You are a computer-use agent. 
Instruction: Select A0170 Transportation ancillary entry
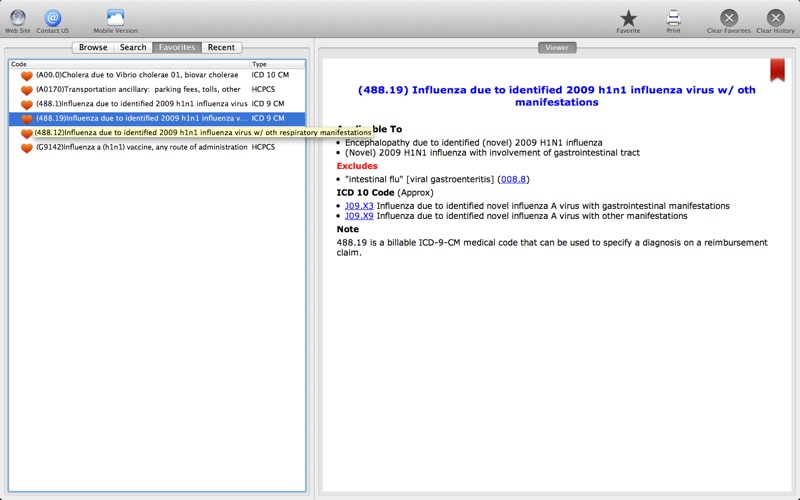(157, 89)
